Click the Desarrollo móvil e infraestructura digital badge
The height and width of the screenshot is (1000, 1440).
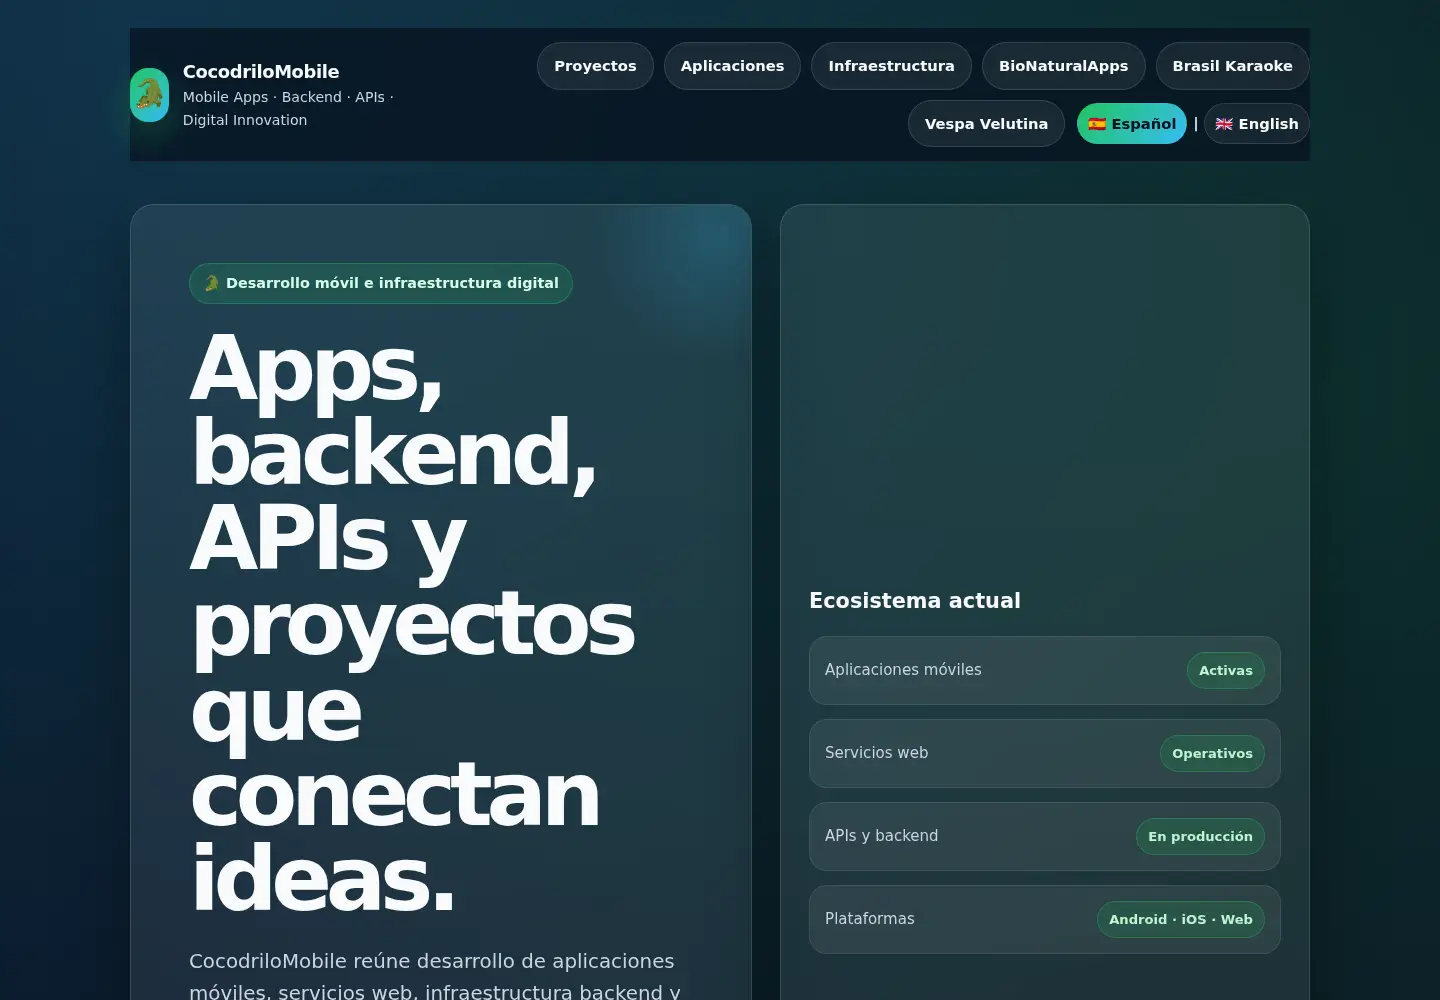point(381,283)
